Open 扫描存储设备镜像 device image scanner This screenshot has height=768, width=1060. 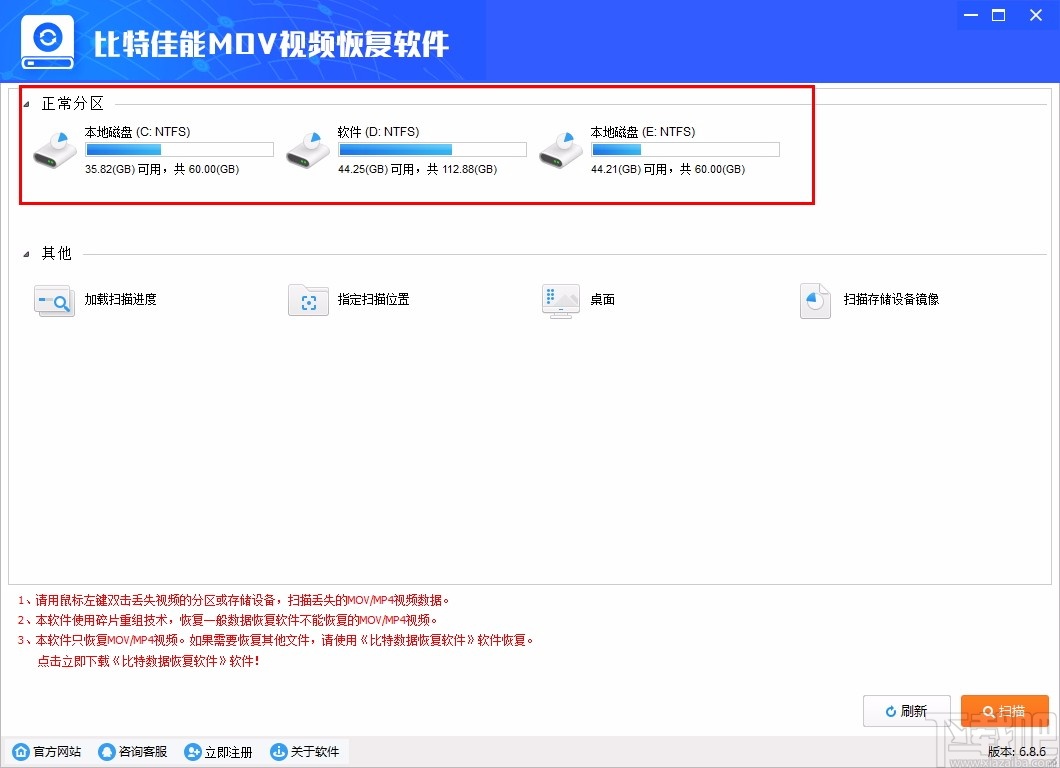coord(815,300)
